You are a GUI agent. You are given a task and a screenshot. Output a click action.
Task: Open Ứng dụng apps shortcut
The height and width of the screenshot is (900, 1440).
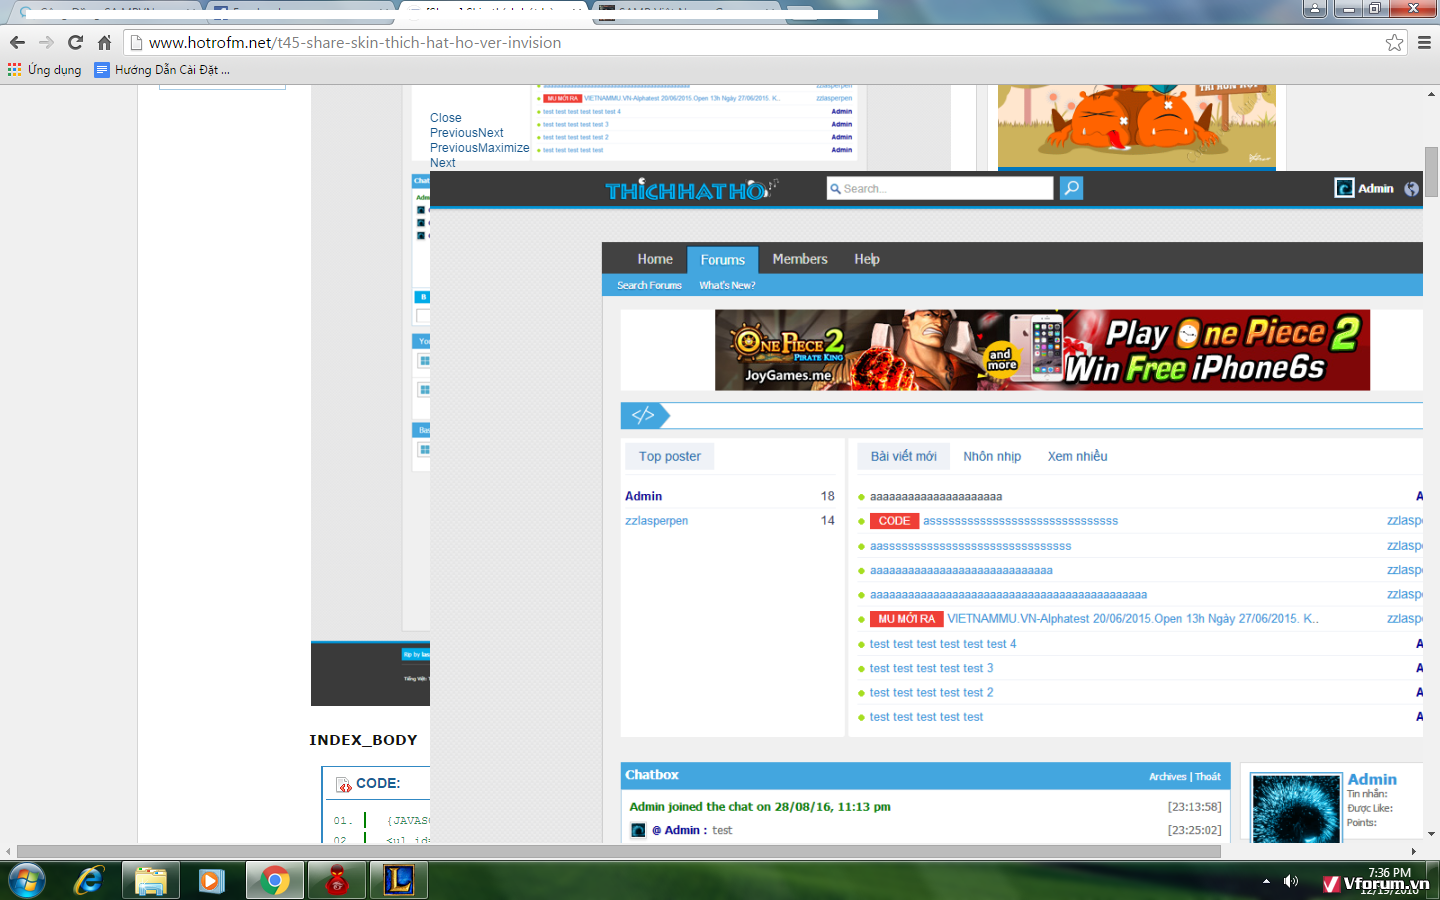tap(45, 70)
